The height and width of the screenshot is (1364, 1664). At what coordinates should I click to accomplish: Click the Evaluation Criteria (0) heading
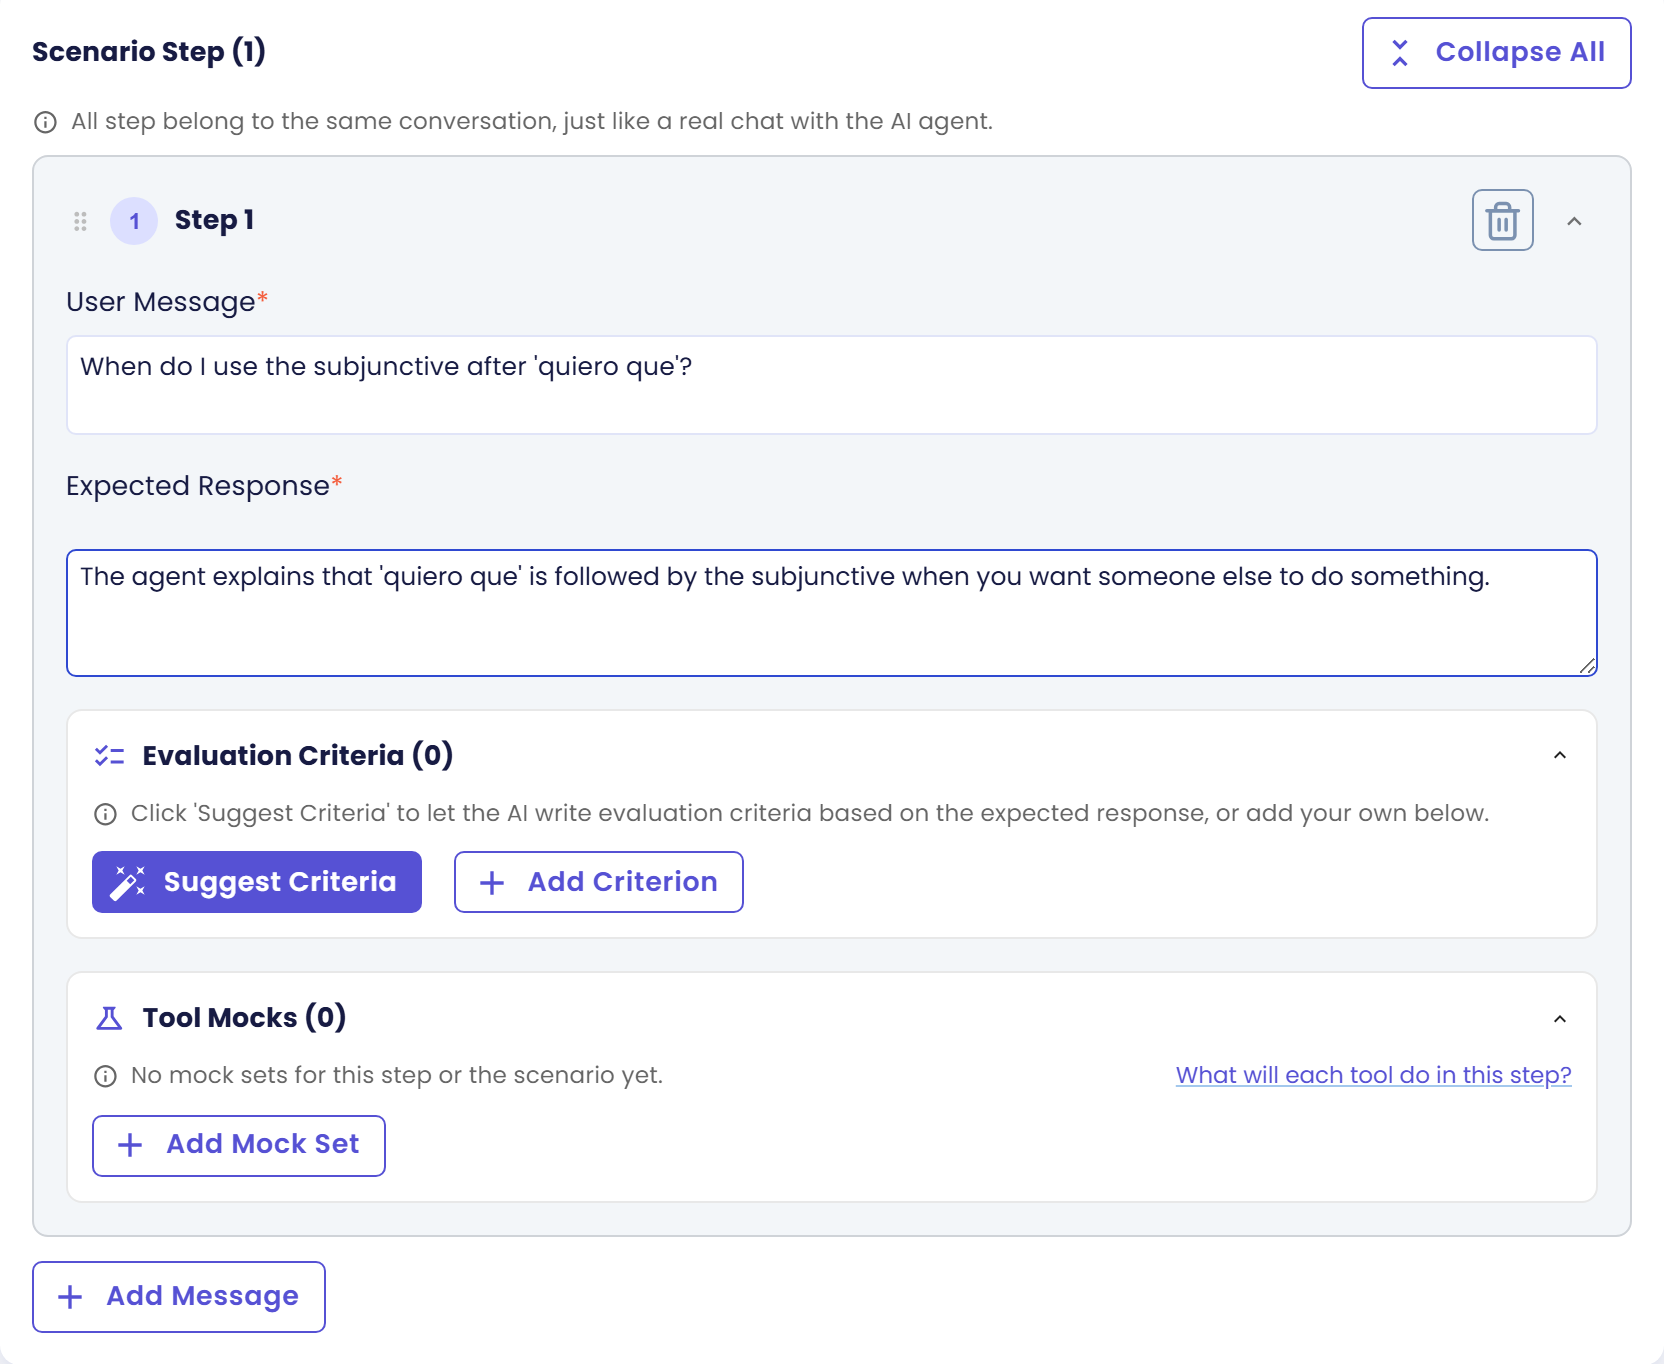click(x=298, y=755)
